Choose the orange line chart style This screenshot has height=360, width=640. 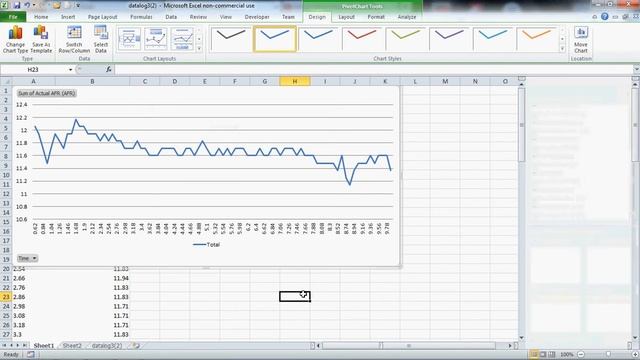coord(536,39)
